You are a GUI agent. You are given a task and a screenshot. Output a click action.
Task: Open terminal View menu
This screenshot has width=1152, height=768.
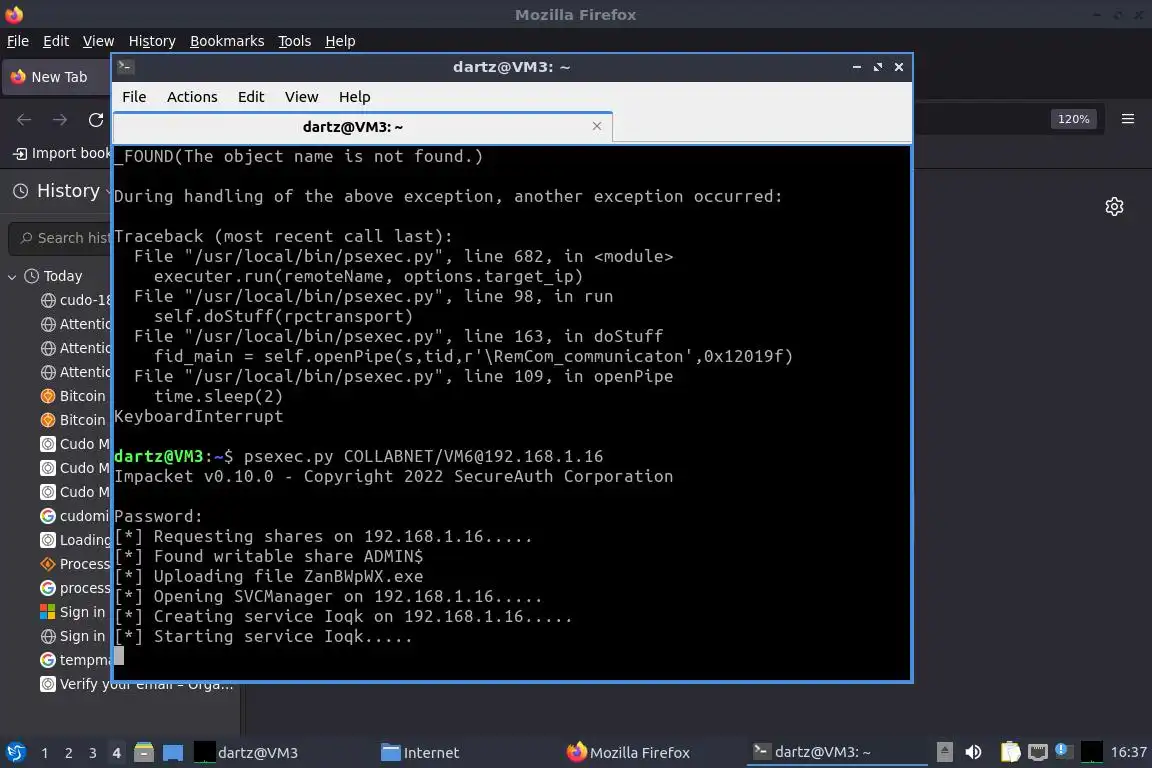coord(301,97)
